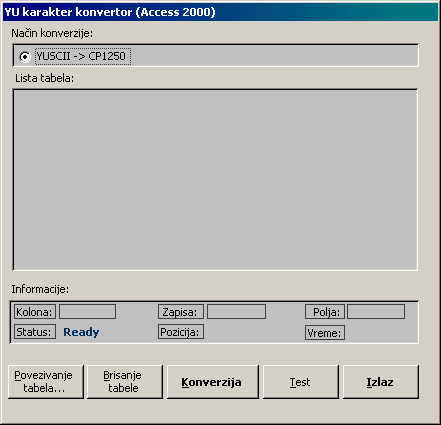The image size is (441, 425).
Task: Click the Polja value field
Action: pyautogui.click(x=376, y=312)
